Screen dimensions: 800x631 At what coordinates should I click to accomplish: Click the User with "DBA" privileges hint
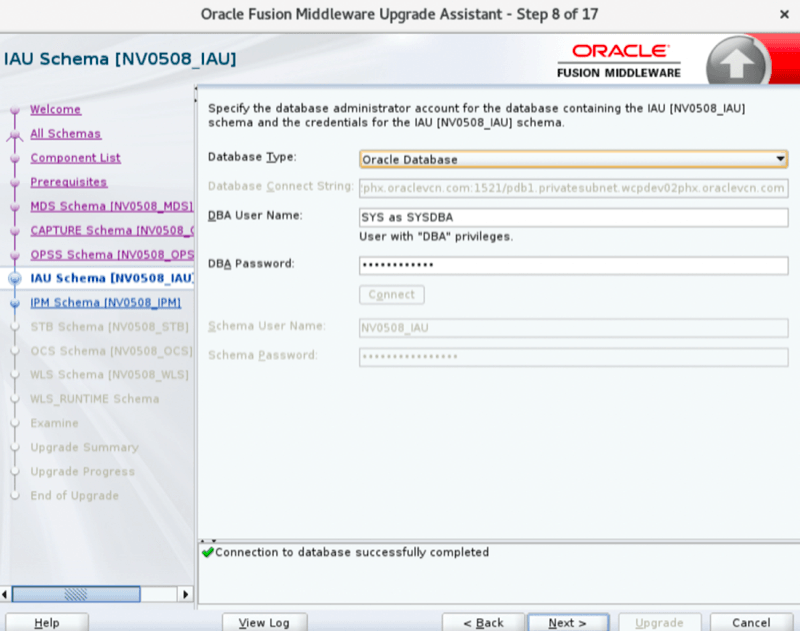point(436,237)
